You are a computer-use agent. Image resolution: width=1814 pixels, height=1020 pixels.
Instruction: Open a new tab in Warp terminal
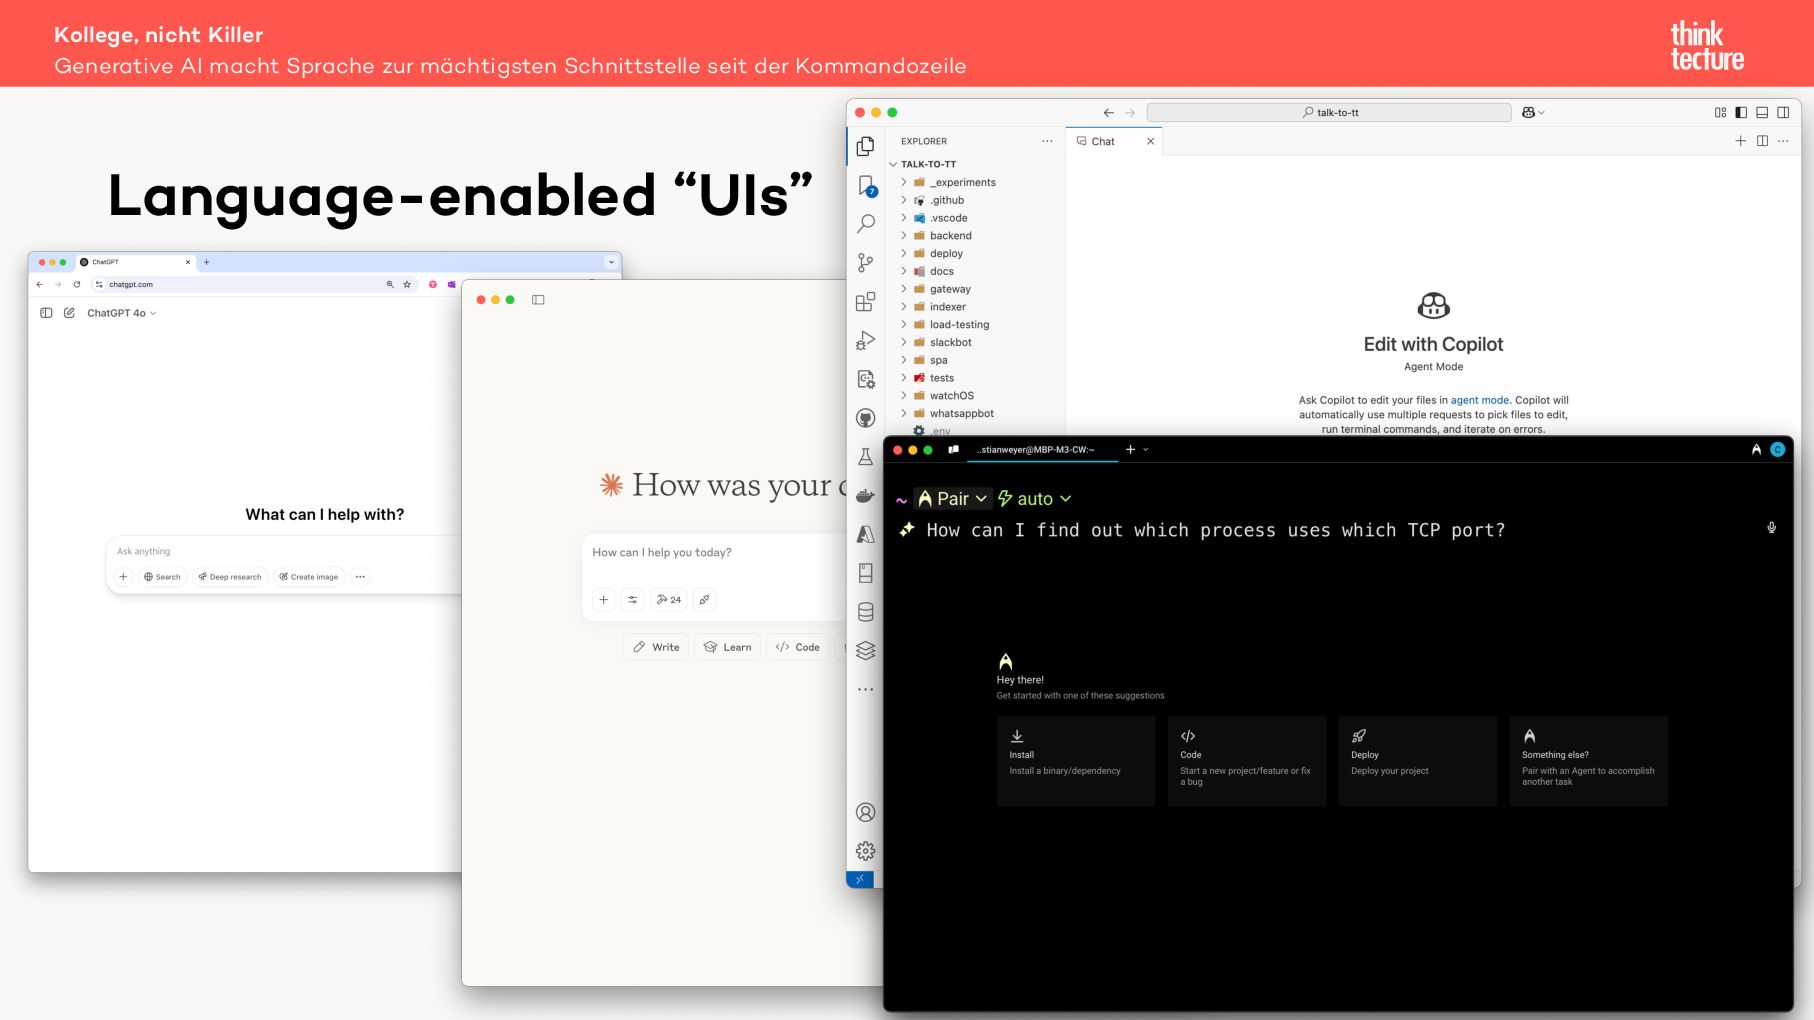click(1130, 450)
